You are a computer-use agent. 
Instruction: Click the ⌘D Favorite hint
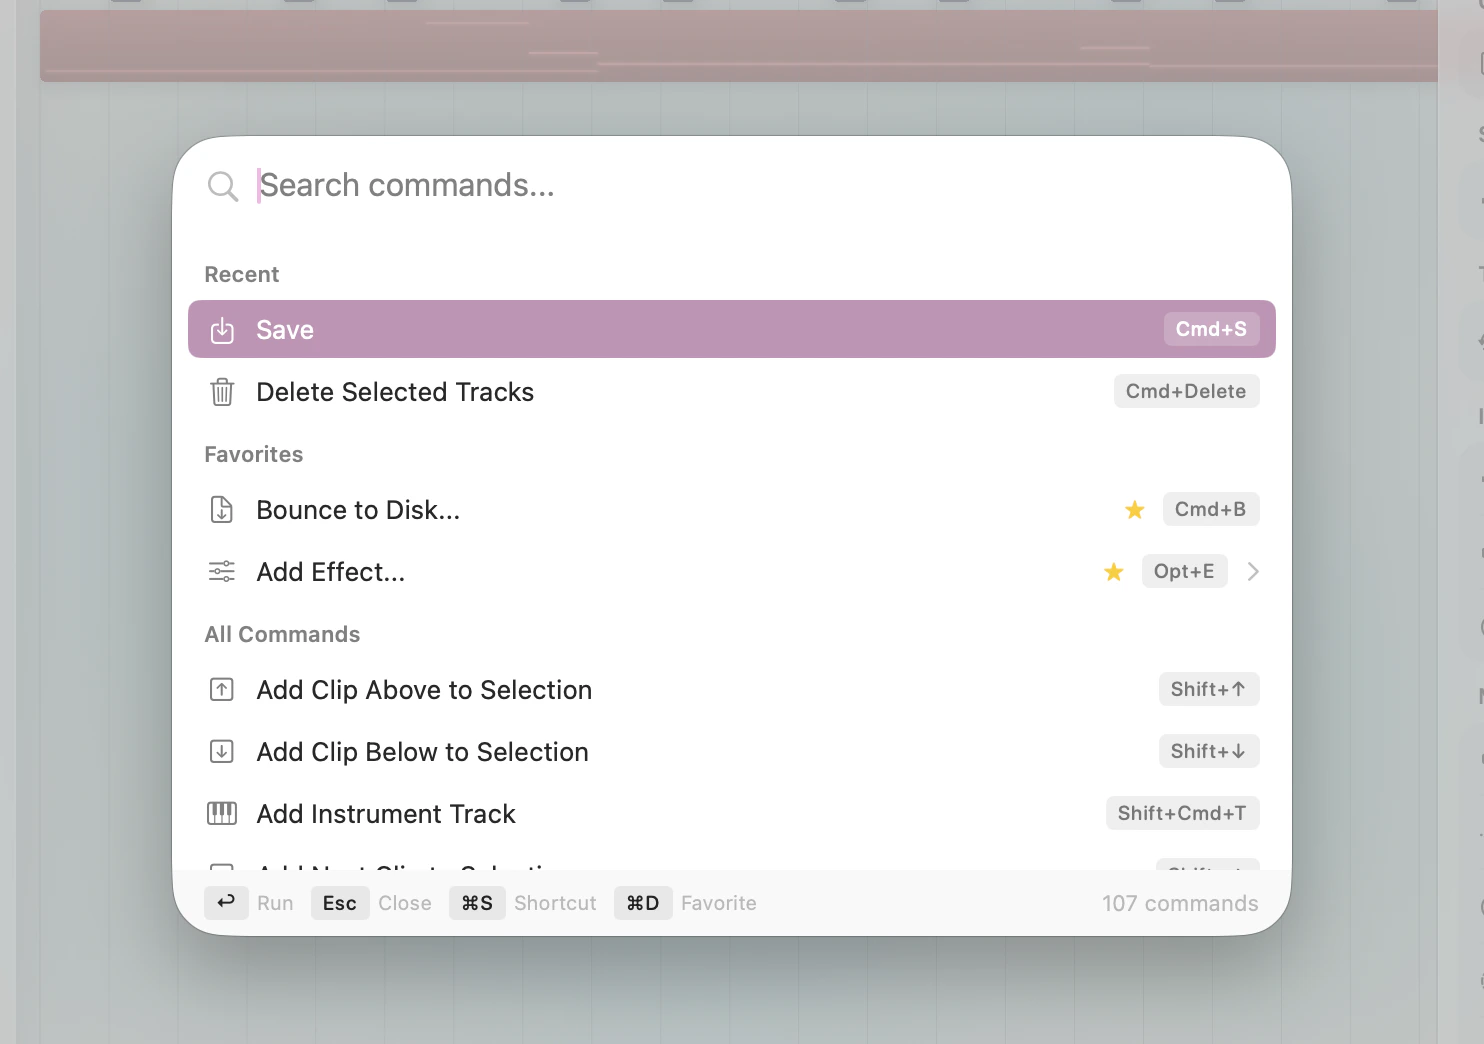click(686, 903)
